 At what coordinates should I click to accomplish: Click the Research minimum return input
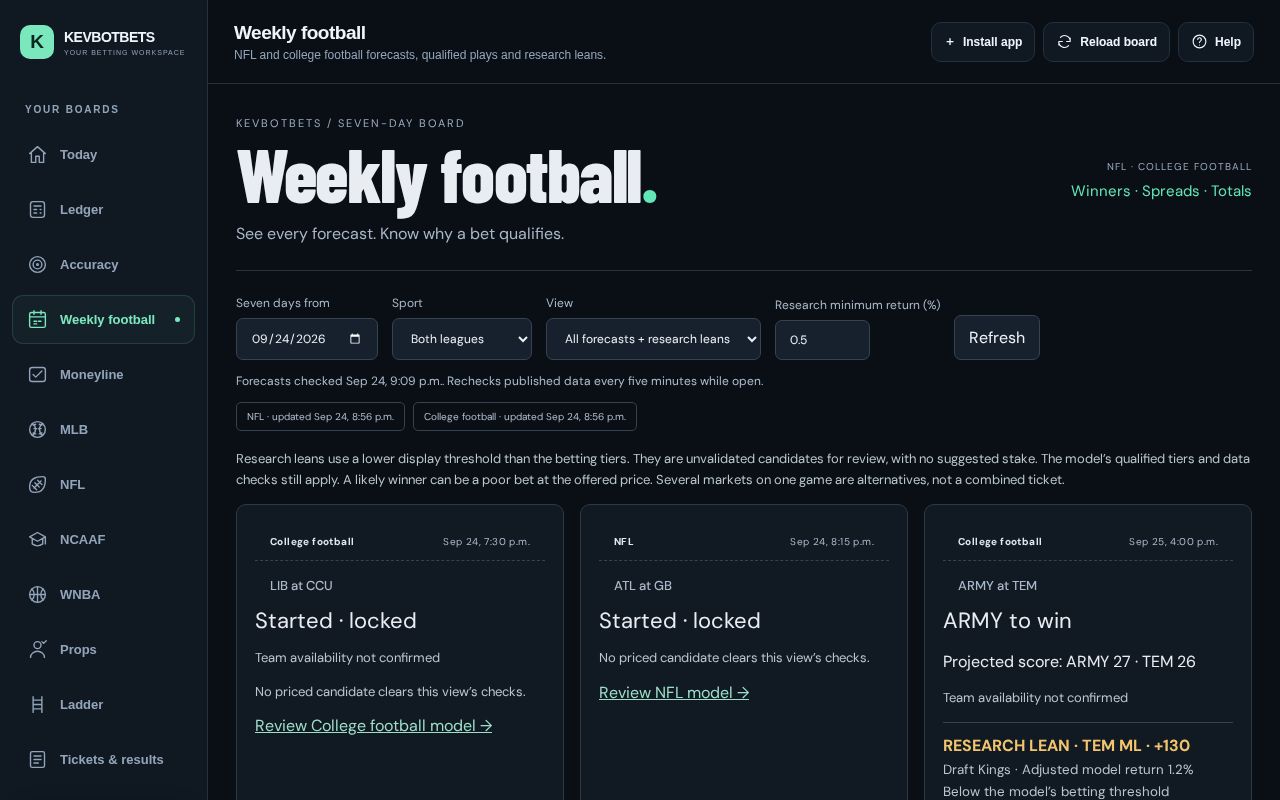[822, 340]
